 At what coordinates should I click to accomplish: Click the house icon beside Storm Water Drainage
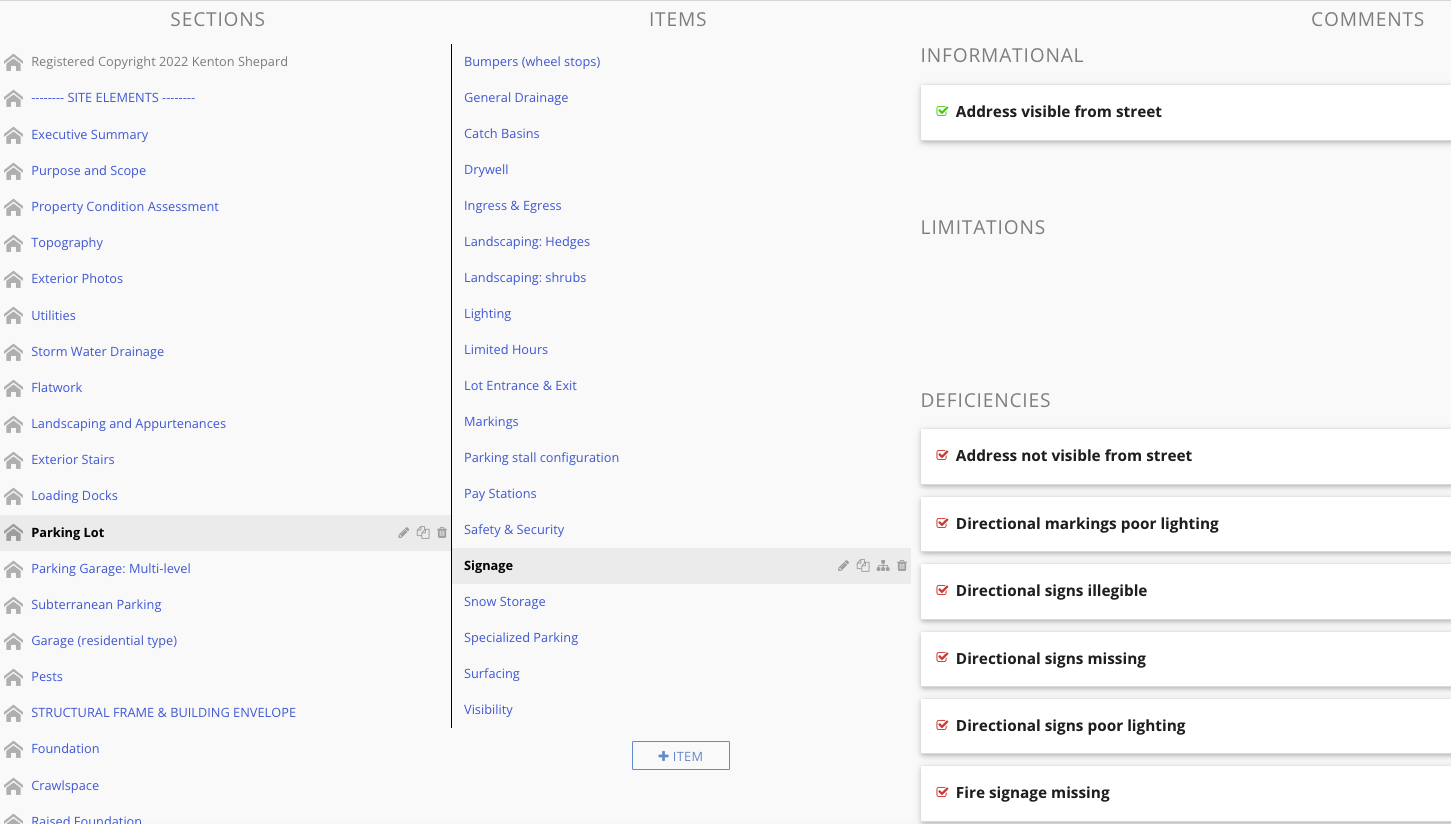click(13, 352)
